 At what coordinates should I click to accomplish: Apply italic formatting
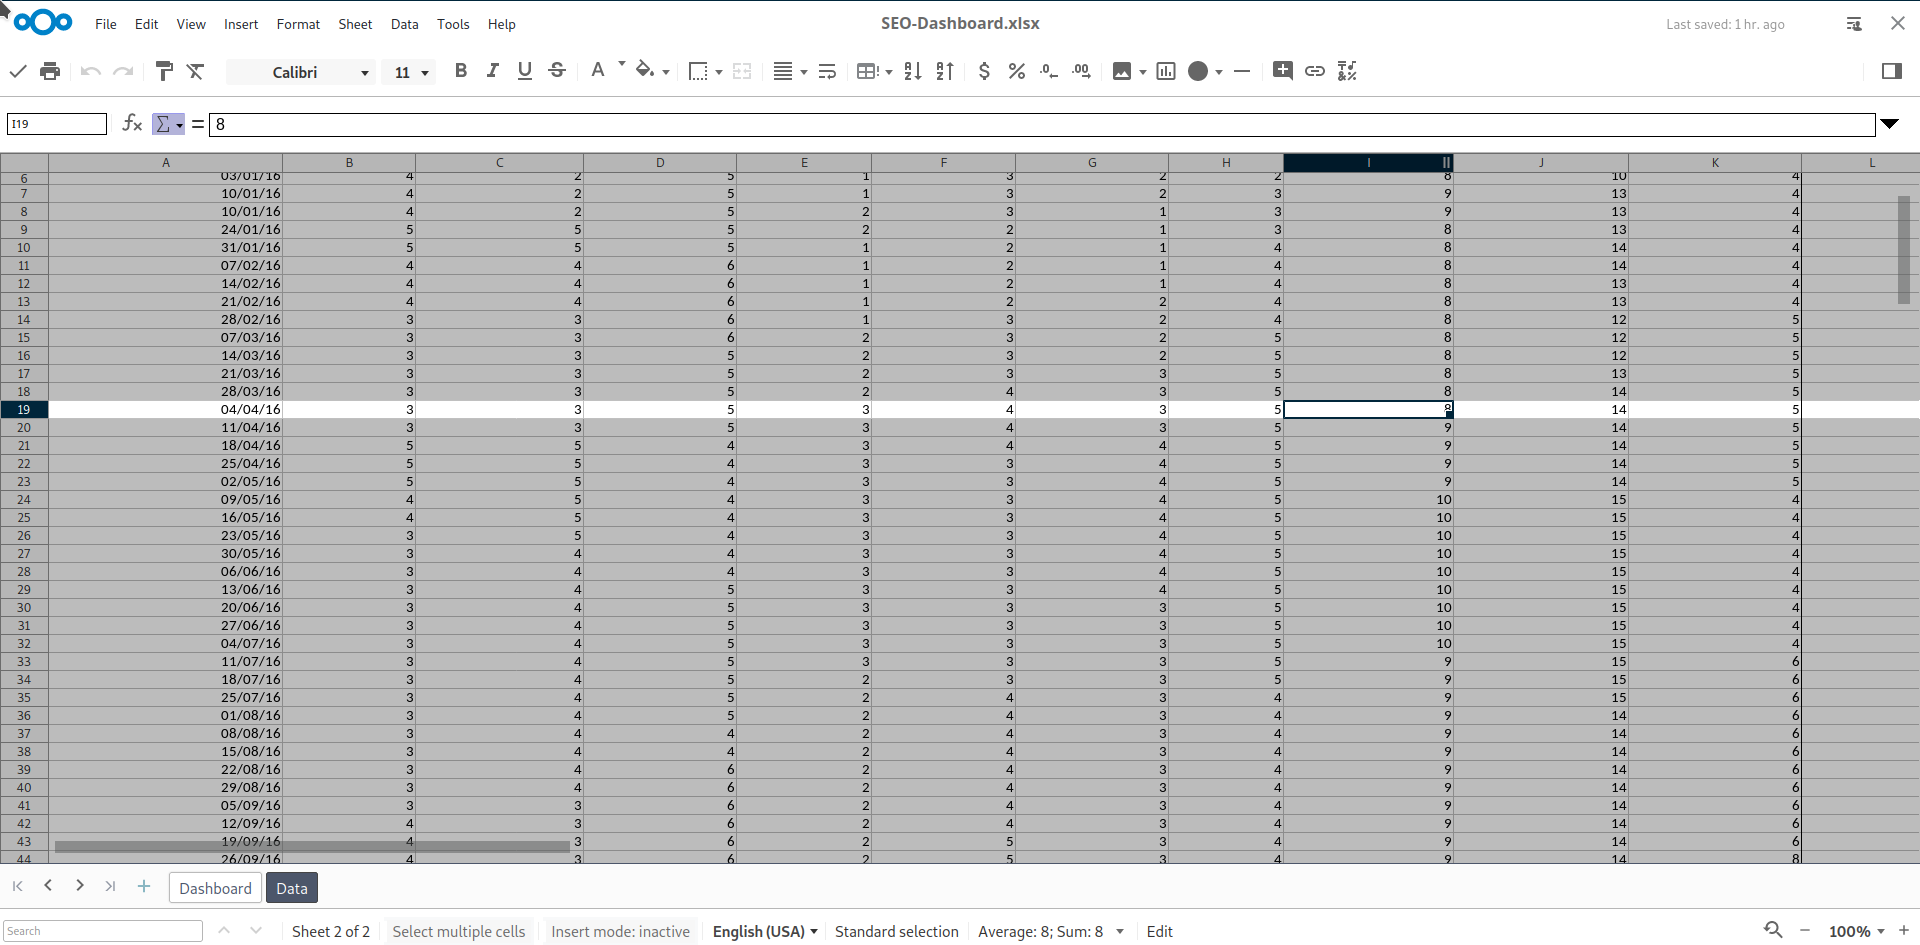click(x=493, y=71)
